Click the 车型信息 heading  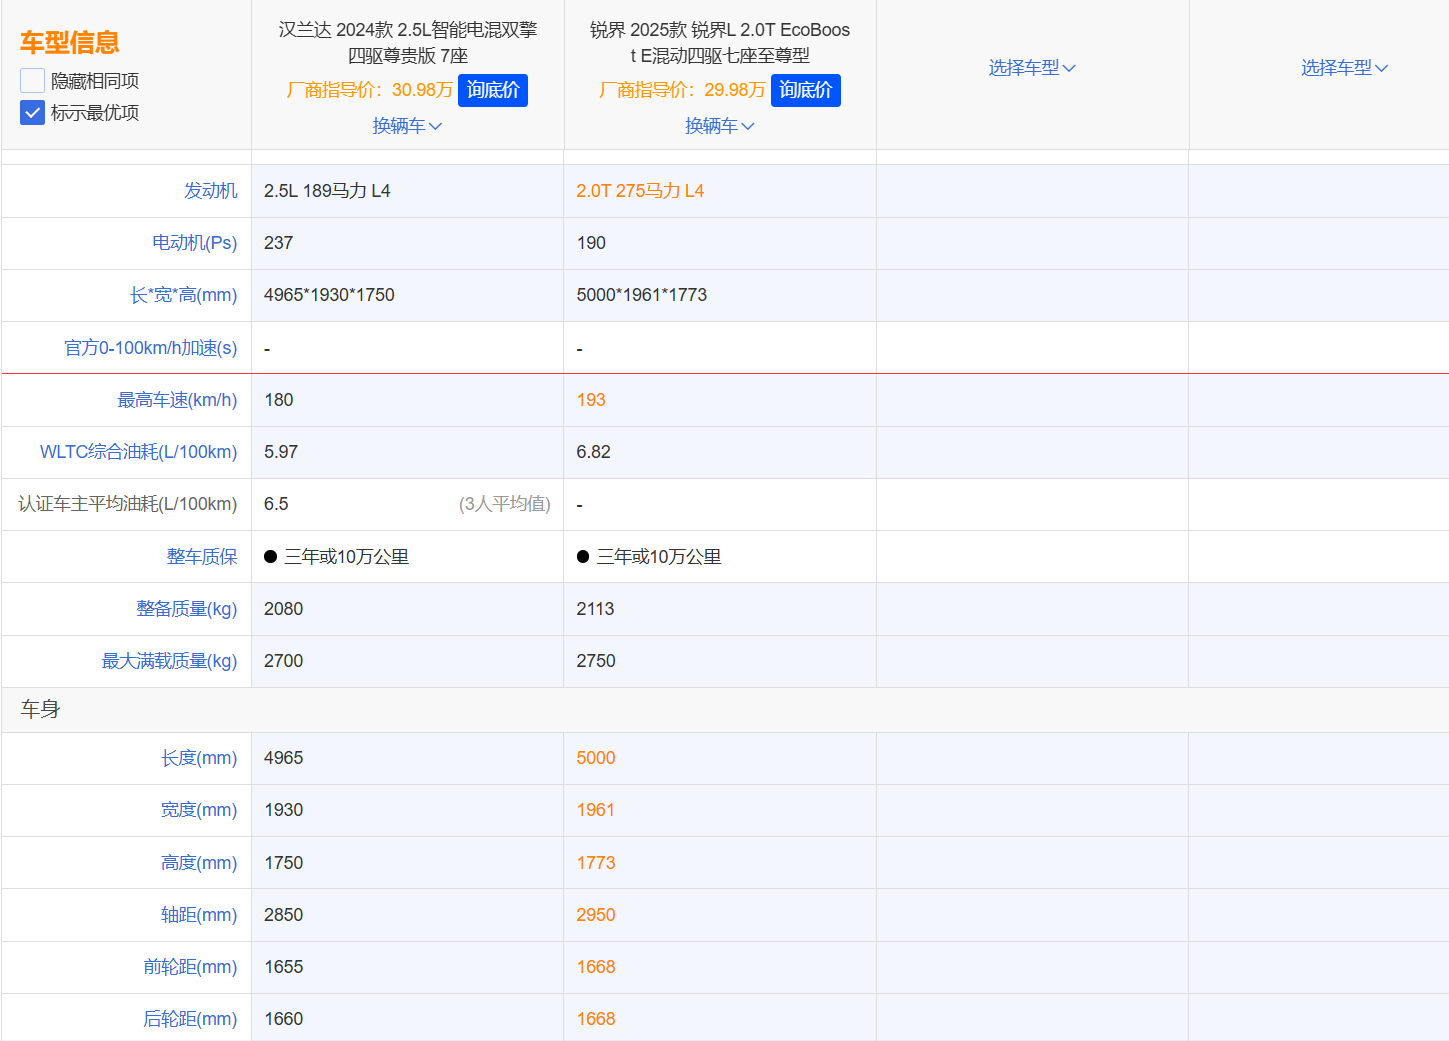click(70, 42)
